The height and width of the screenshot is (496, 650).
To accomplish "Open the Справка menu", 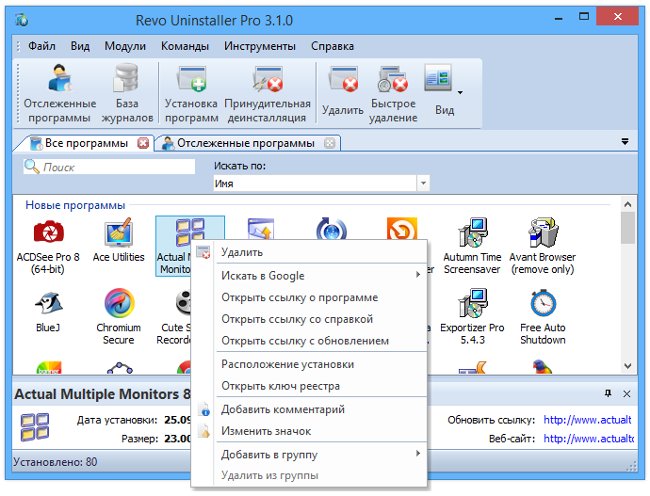I will [332, 46].
